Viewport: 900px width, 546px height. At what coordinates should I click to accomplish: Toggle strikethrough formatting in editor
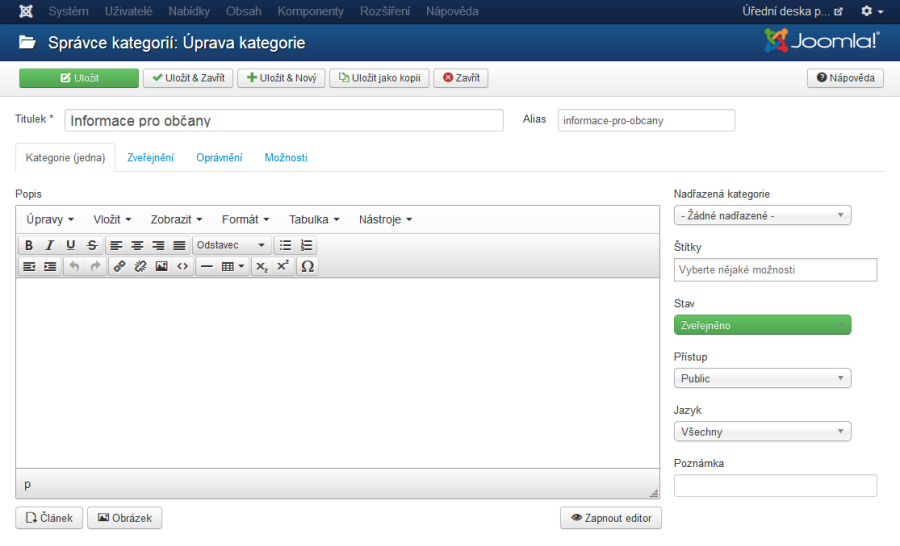tap(92, 246)
